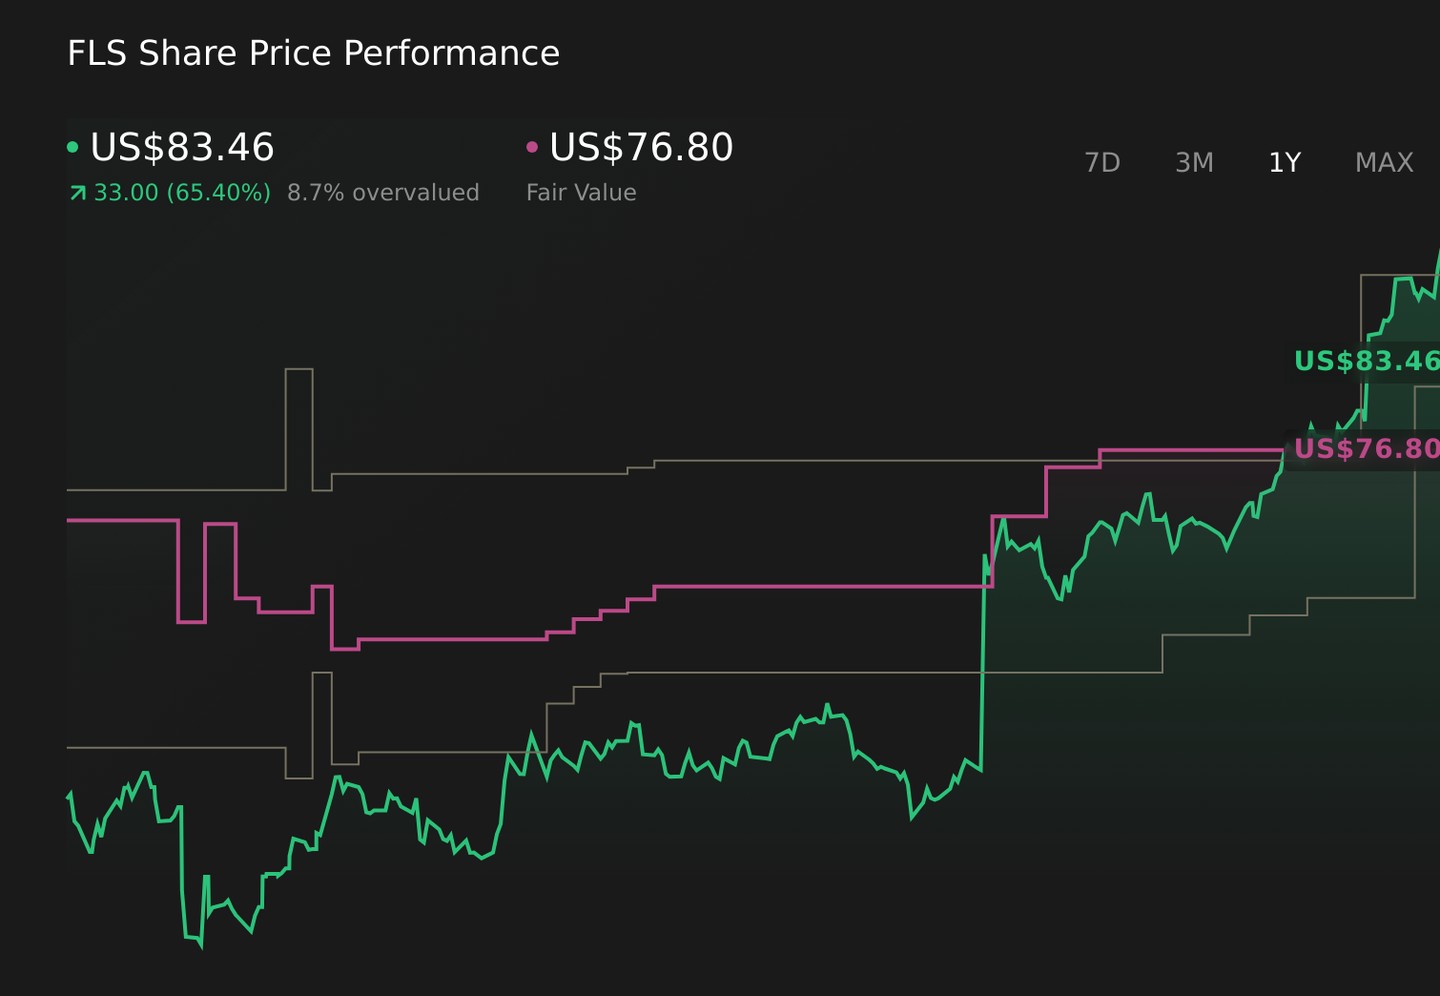Click the green upward arrow icon
This screenshot has height=996, width=1440.
coord(77,193)
